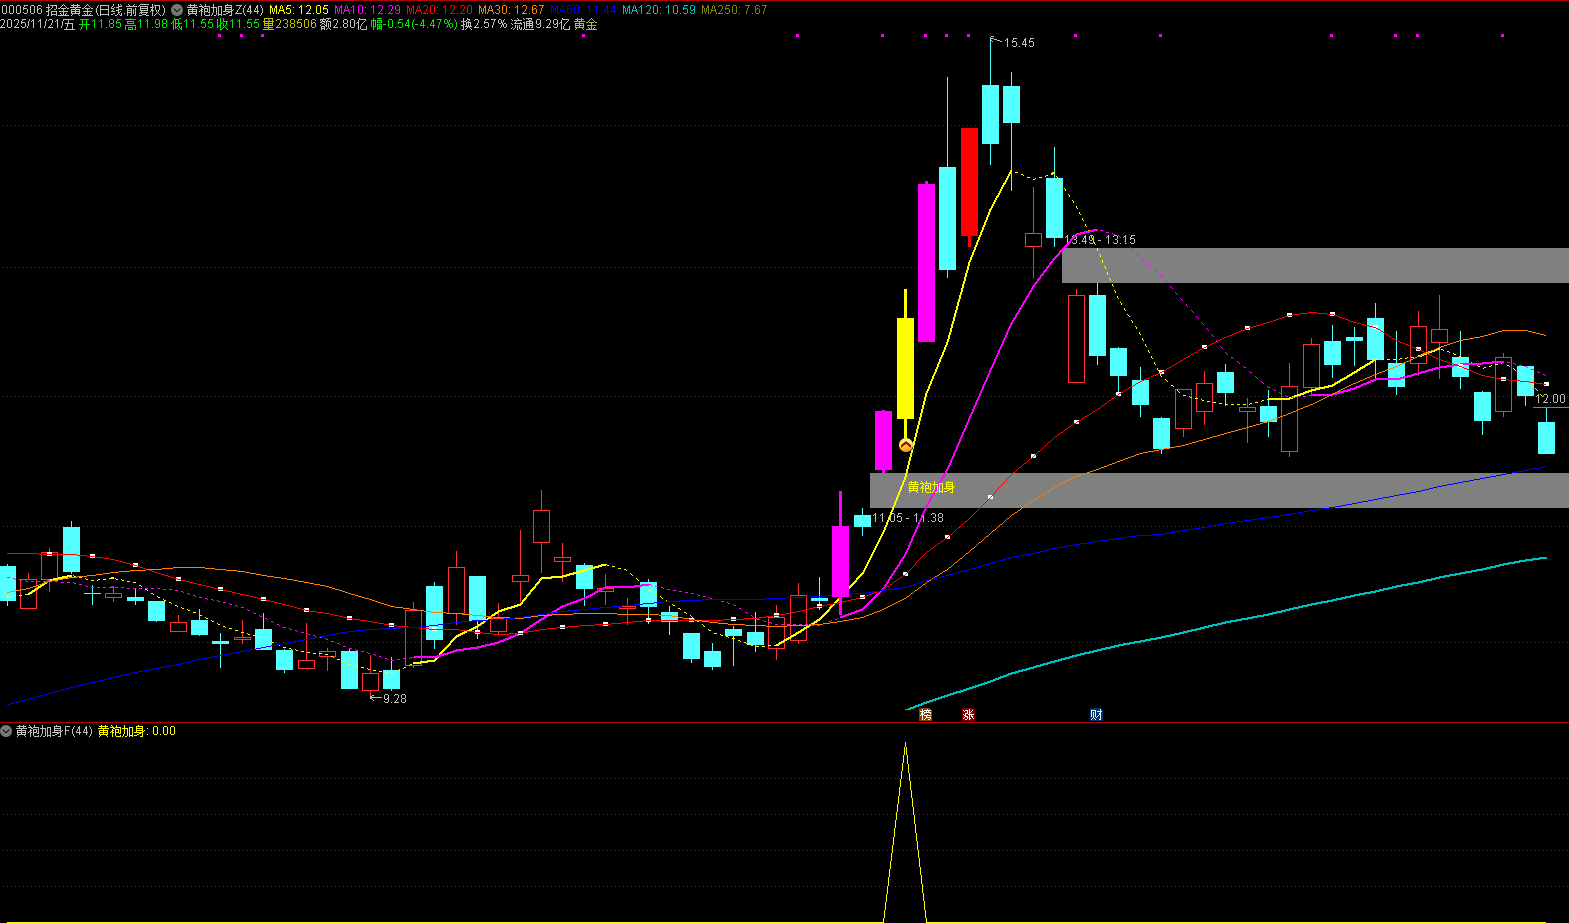Select the MA250 legend label
The width and height of the screenshot is (1569, 923).
tap(733, 10)
